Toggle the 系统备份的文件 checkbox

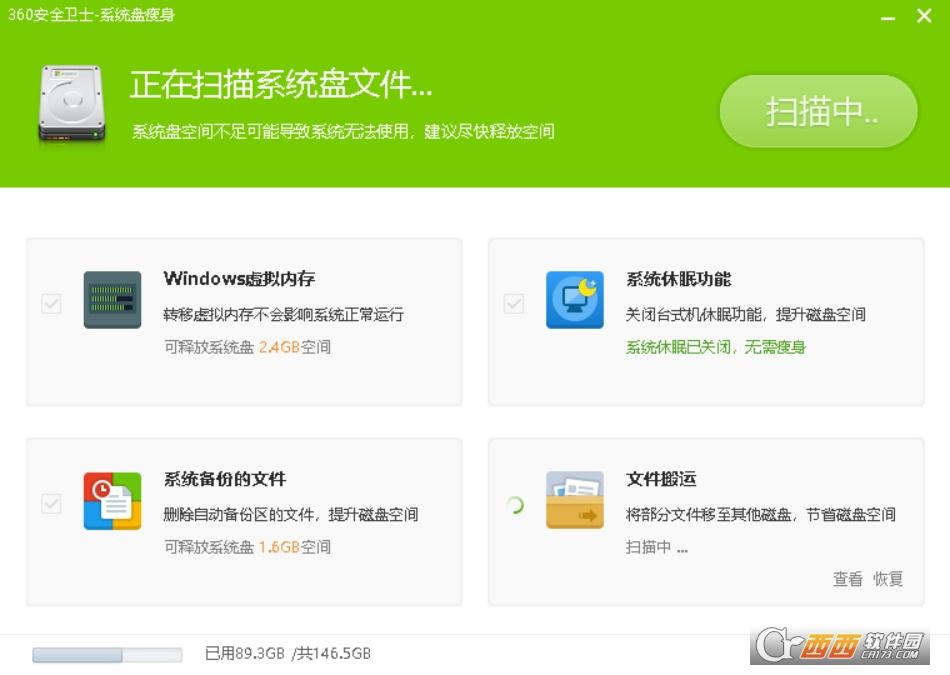[x=51, y=503]
